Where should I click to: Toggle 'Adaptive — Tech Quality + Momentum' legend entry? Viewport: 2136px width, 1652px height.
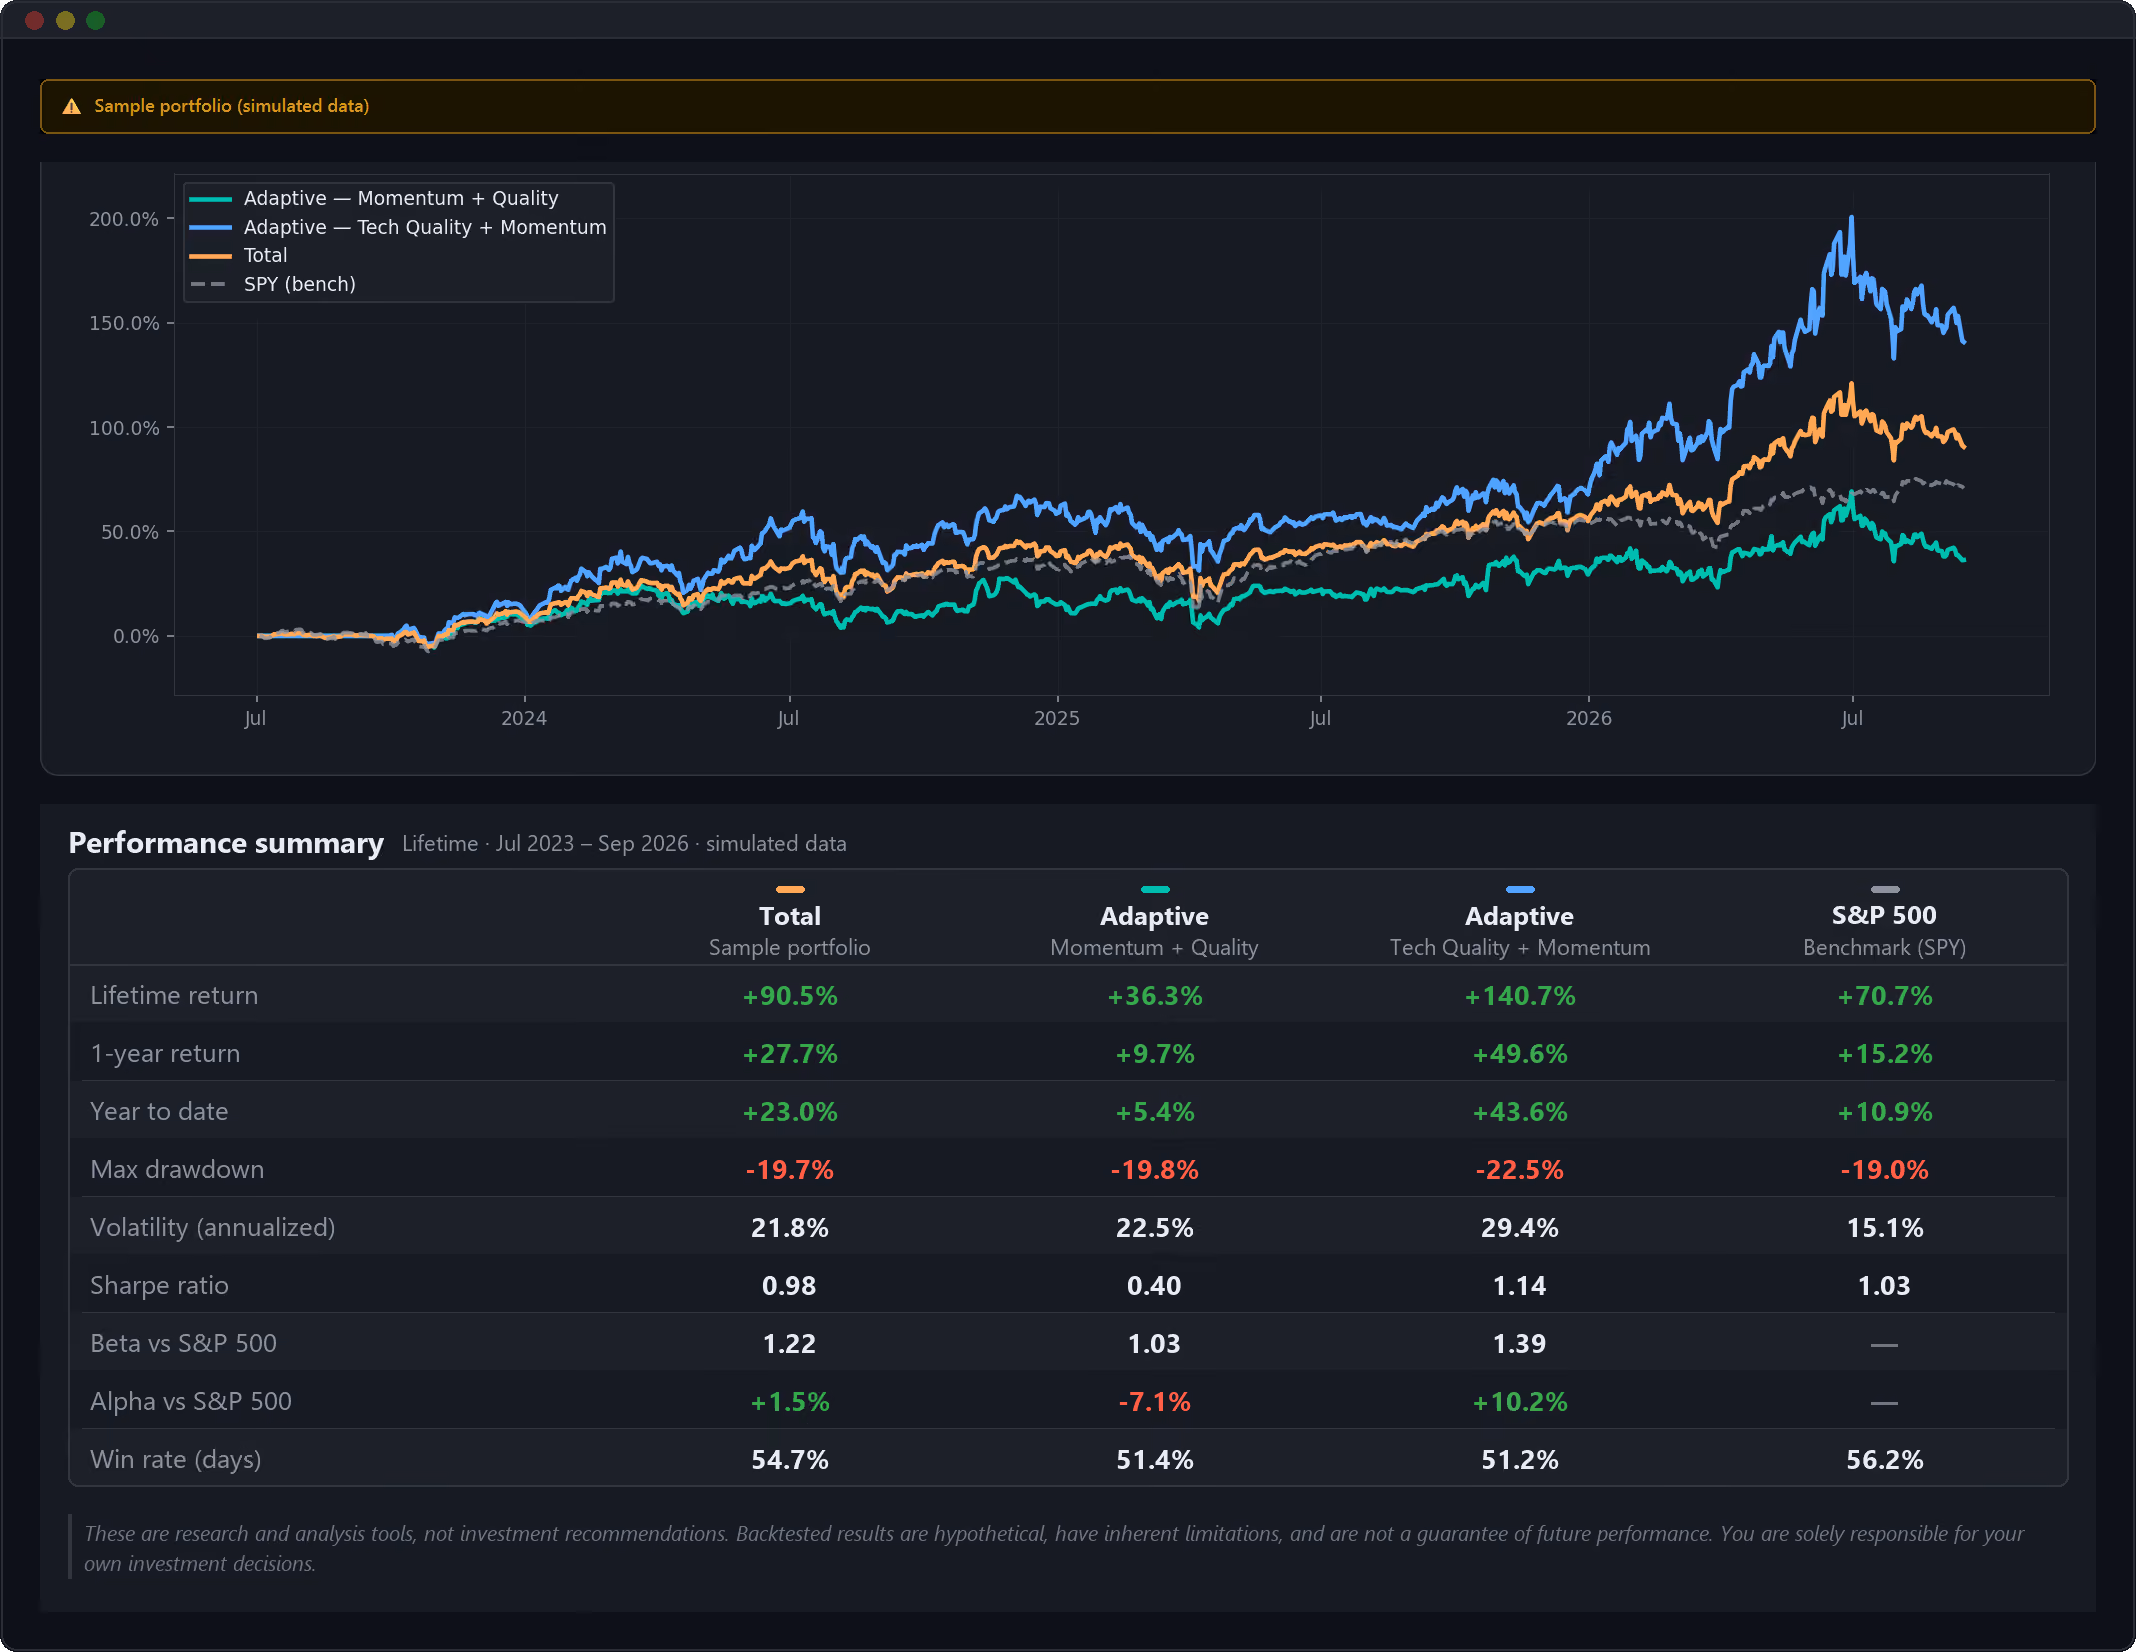click(398, 227)
